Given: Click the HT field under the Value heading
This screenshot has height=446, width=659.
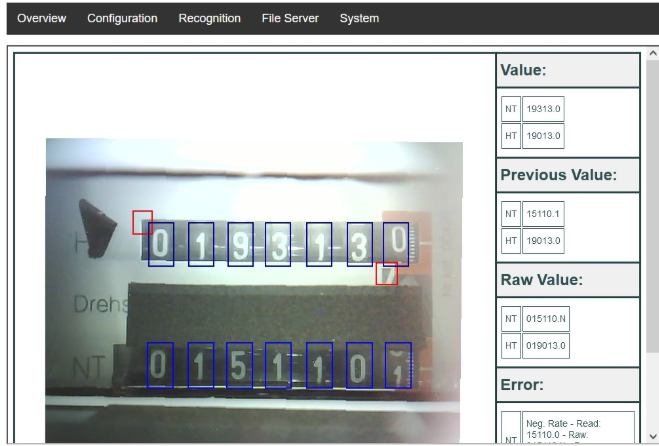Looking at the screenshot, I should pos(543,136).
